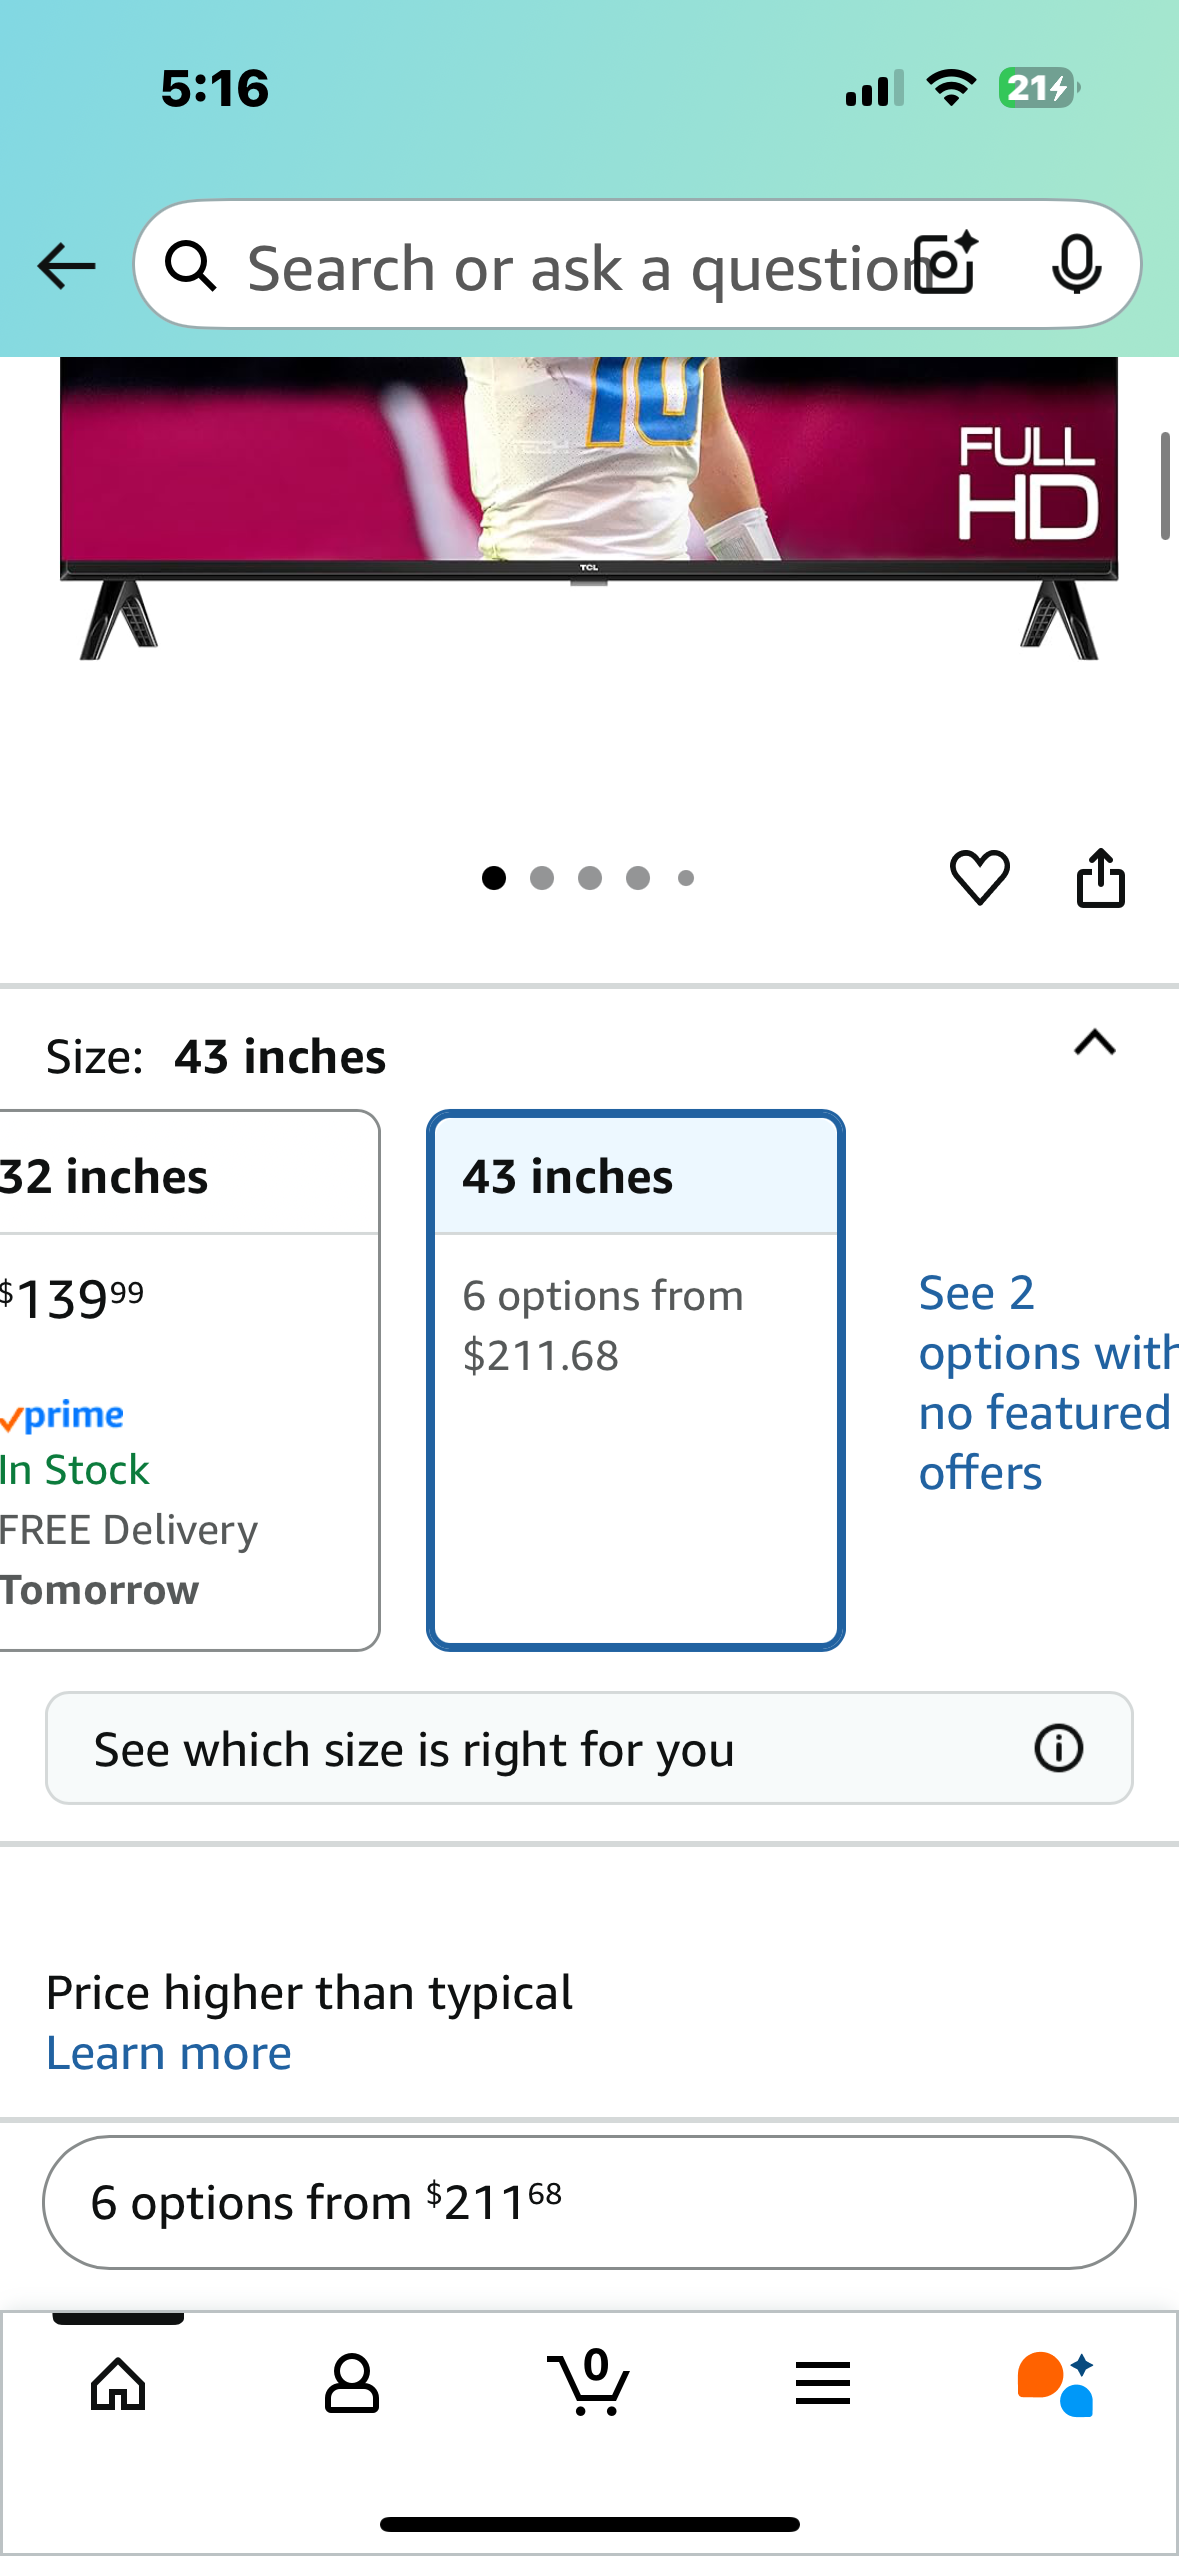Viewport: 1179px width, 2556px height.
Task: Open the shopping cart
Action: coord(589,2384)
